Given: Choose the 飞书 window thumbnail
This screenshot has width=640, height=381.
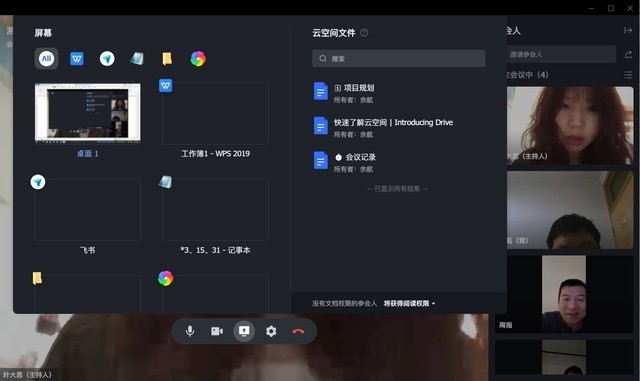Looking at the screenshot, I should [88, 209].
